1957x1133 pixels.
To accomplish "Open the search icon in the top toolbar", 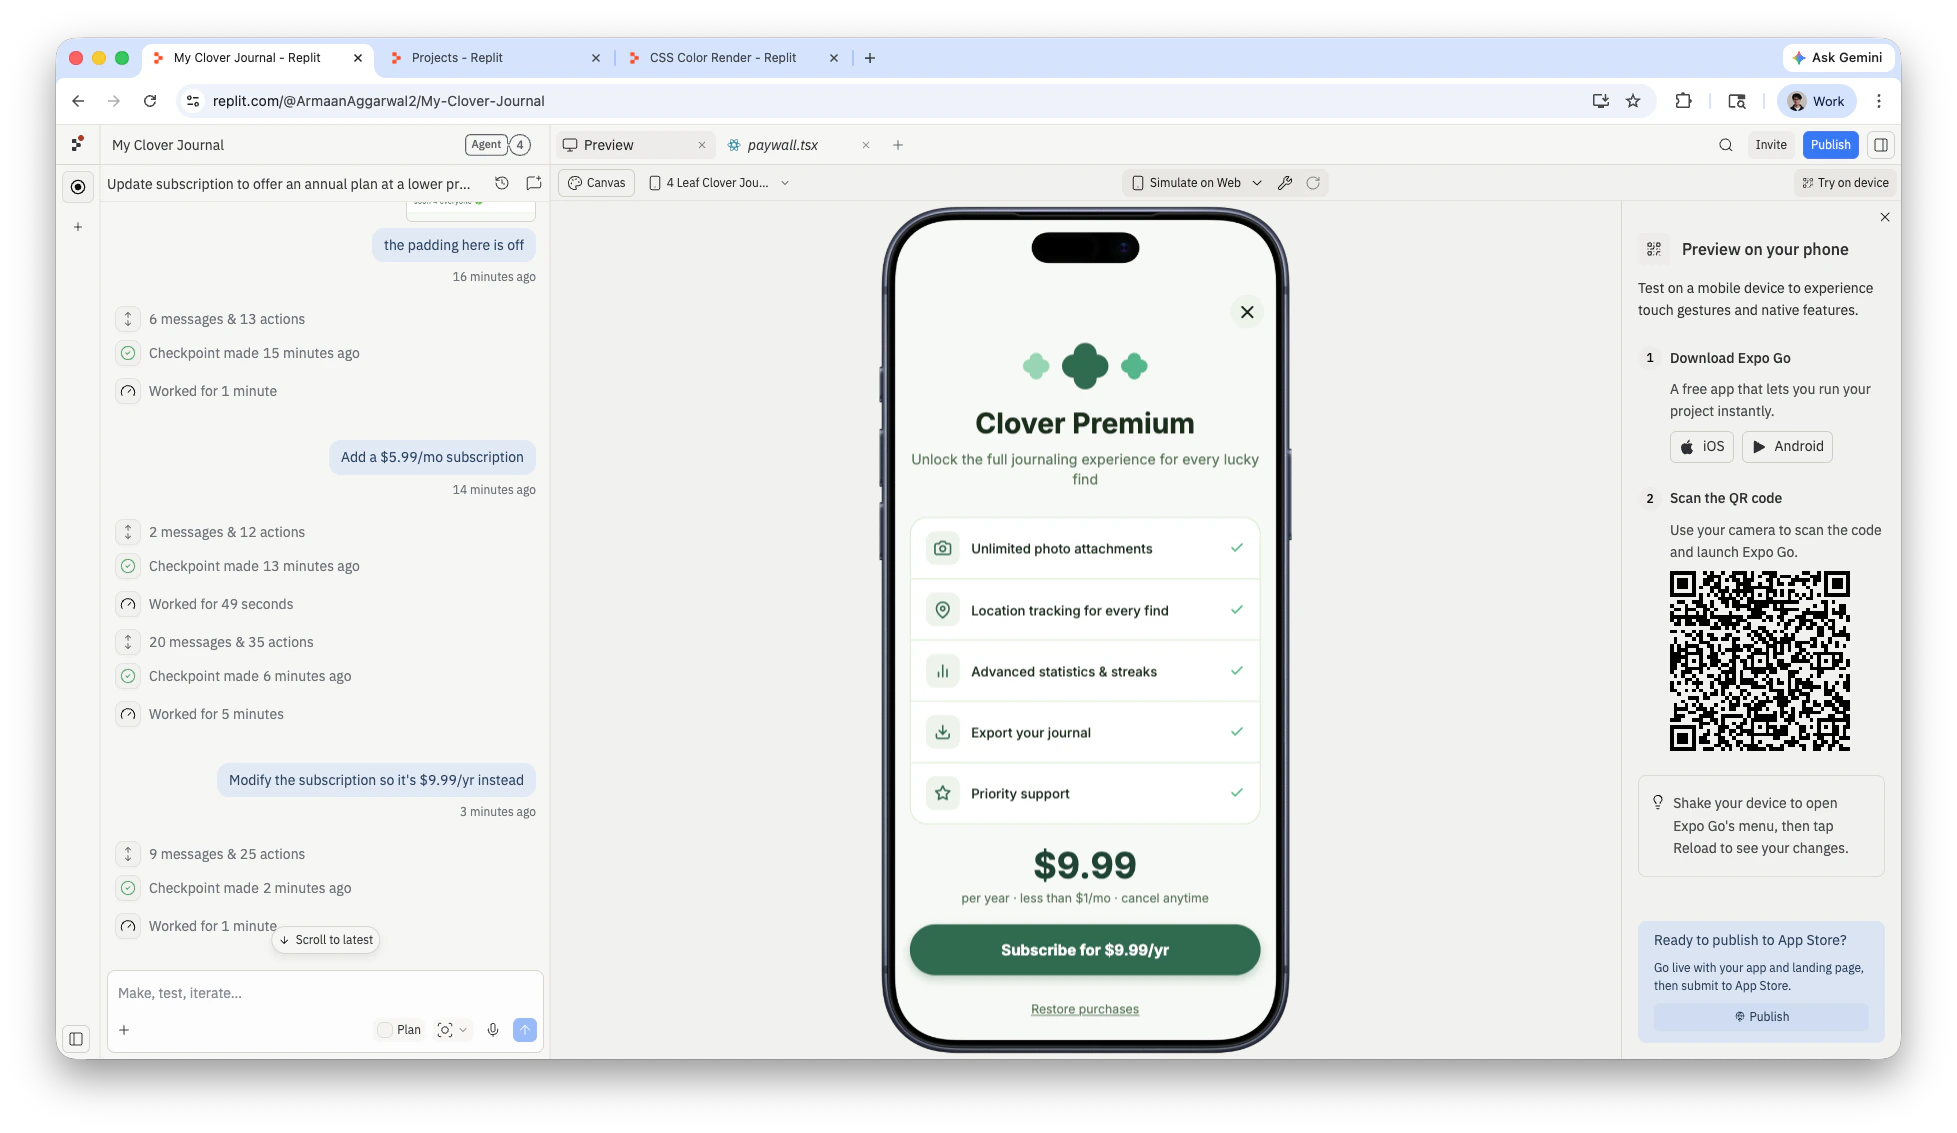I will click(x=1725, y=144).
